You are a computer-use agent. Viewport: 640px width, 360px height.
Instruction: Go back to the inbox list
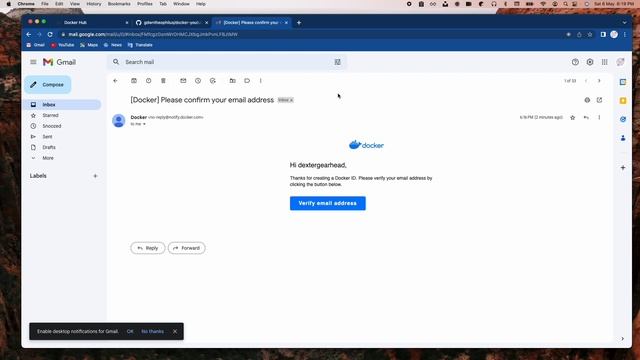pos(115,81)
